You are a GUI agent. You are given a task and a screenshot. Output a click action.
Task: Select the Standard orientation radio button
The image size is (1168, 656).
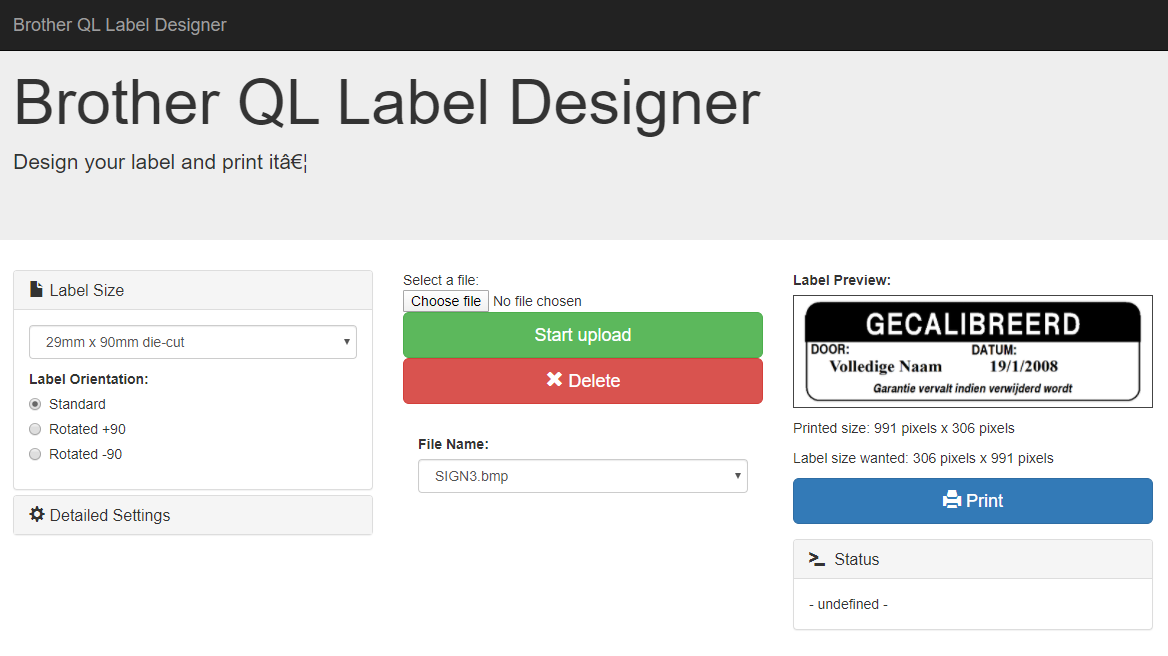(x=35, y=404)
